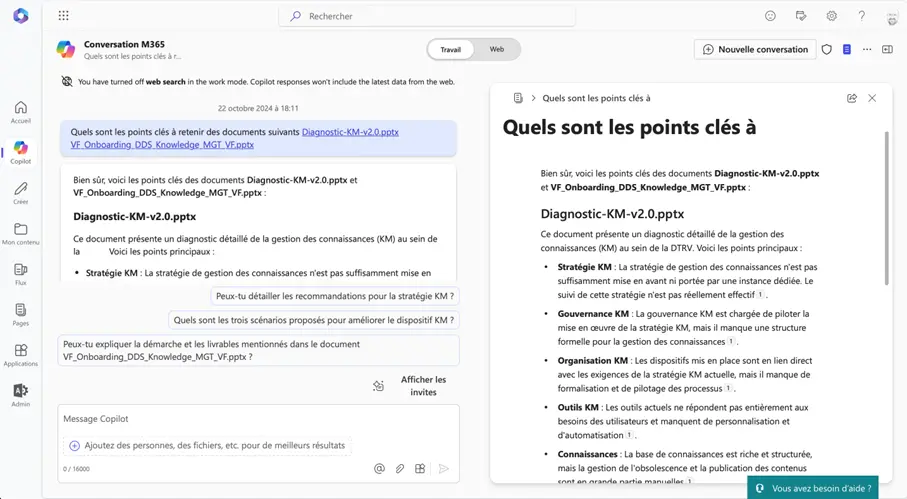Select suggestion about trois scénarios proposés
The height and width of the screenshot is (499, 907).
(314, 320)
